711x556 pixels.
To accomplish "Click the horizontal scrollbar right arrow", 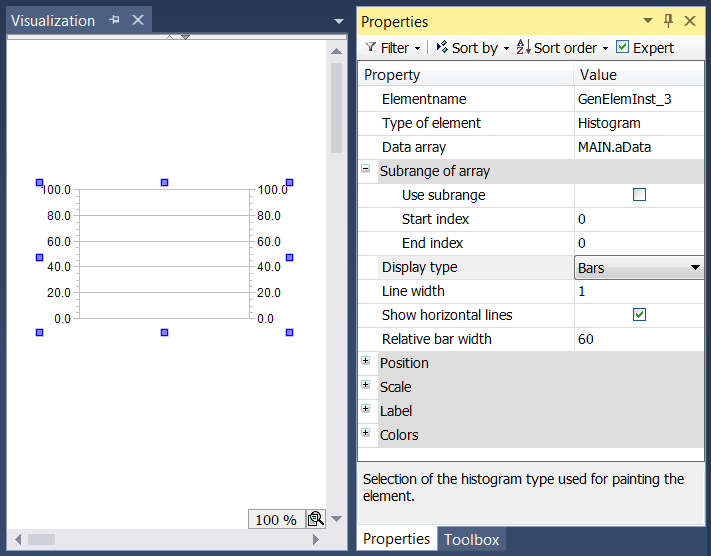I will (x=316, y=539).
